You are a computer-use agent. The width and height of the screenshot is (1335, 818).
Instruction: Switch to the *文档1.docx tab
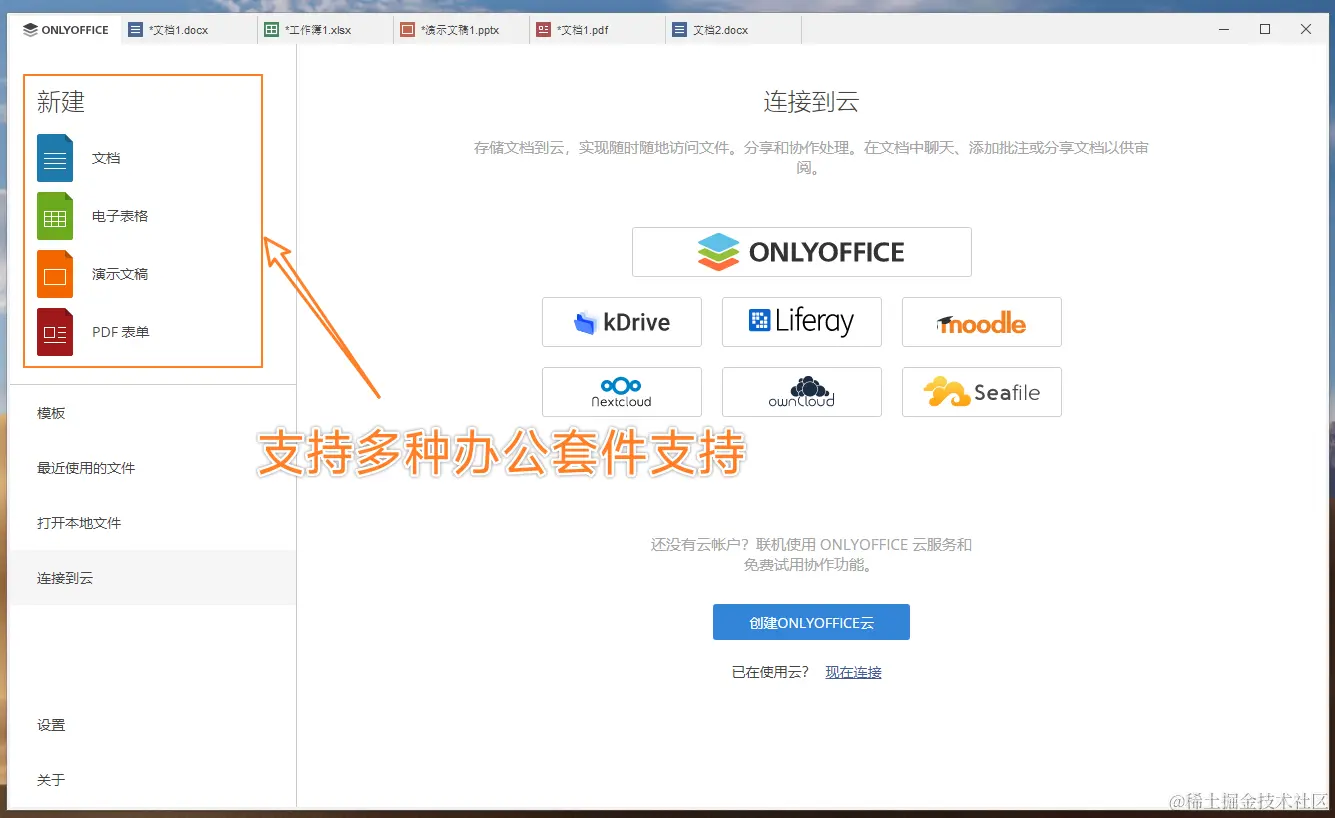(189, 30)
